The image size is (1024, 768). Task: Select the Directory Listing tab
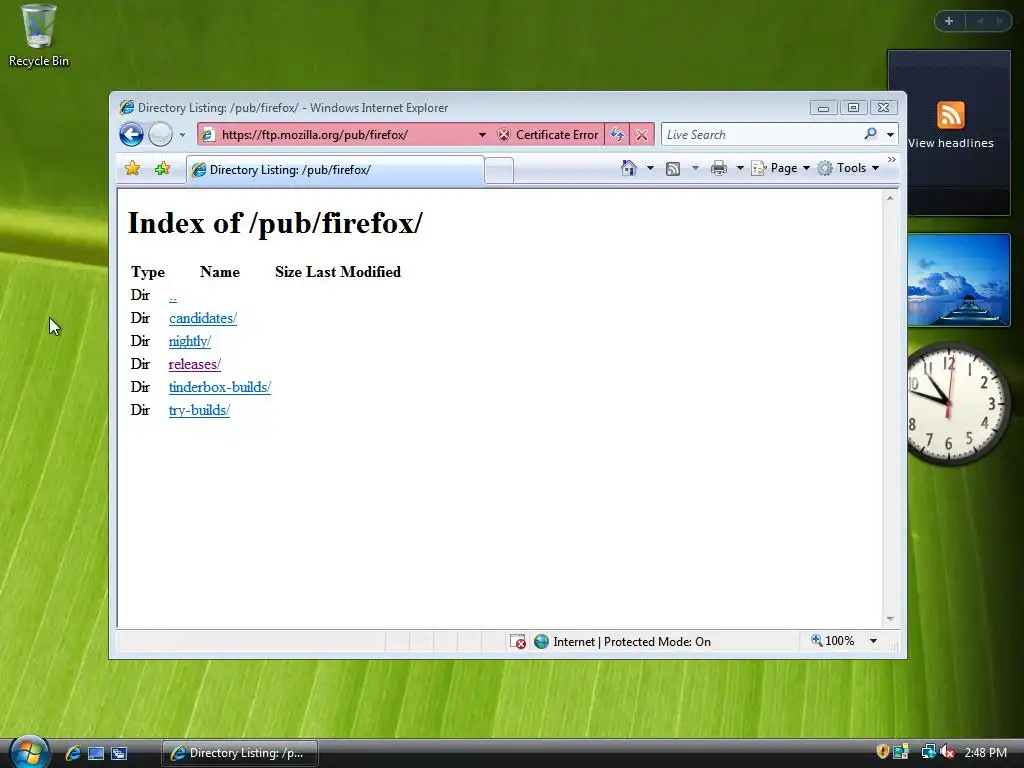tap(335, 170)
